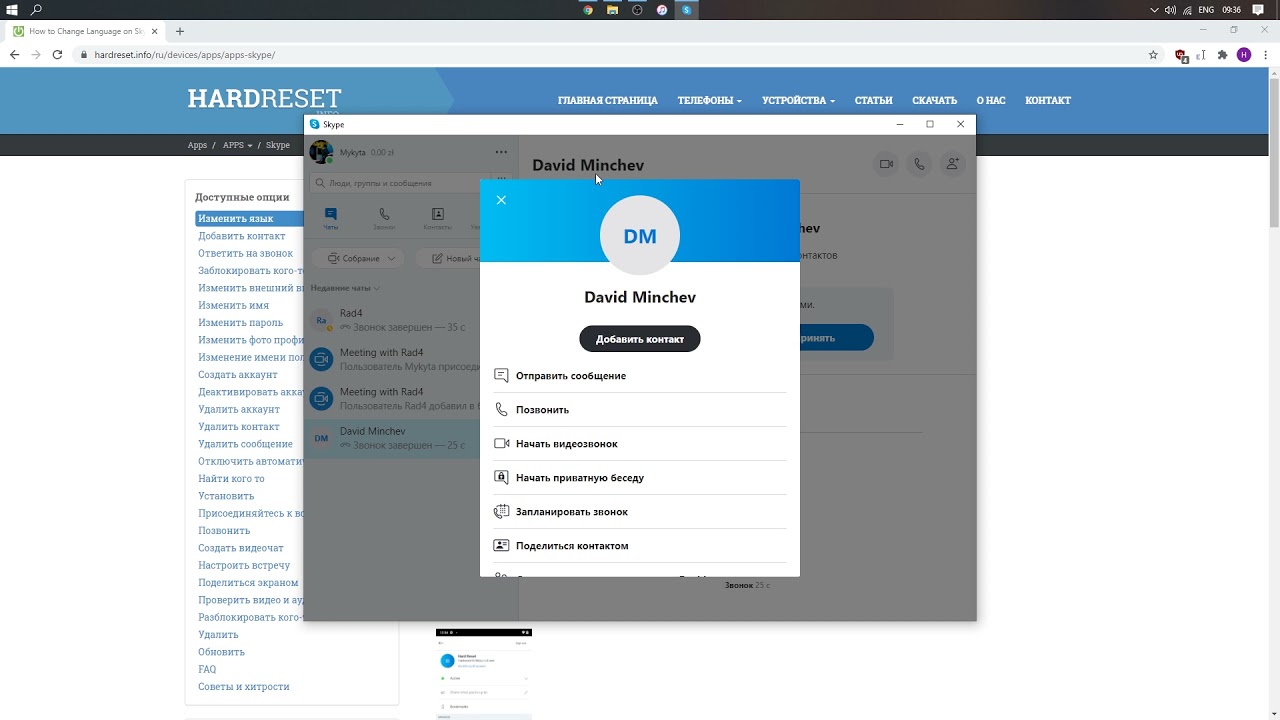The height and width of the screenshot is (720, 1280).
Task: Click the volume icon in system tray
Action: coord(1170,10)
